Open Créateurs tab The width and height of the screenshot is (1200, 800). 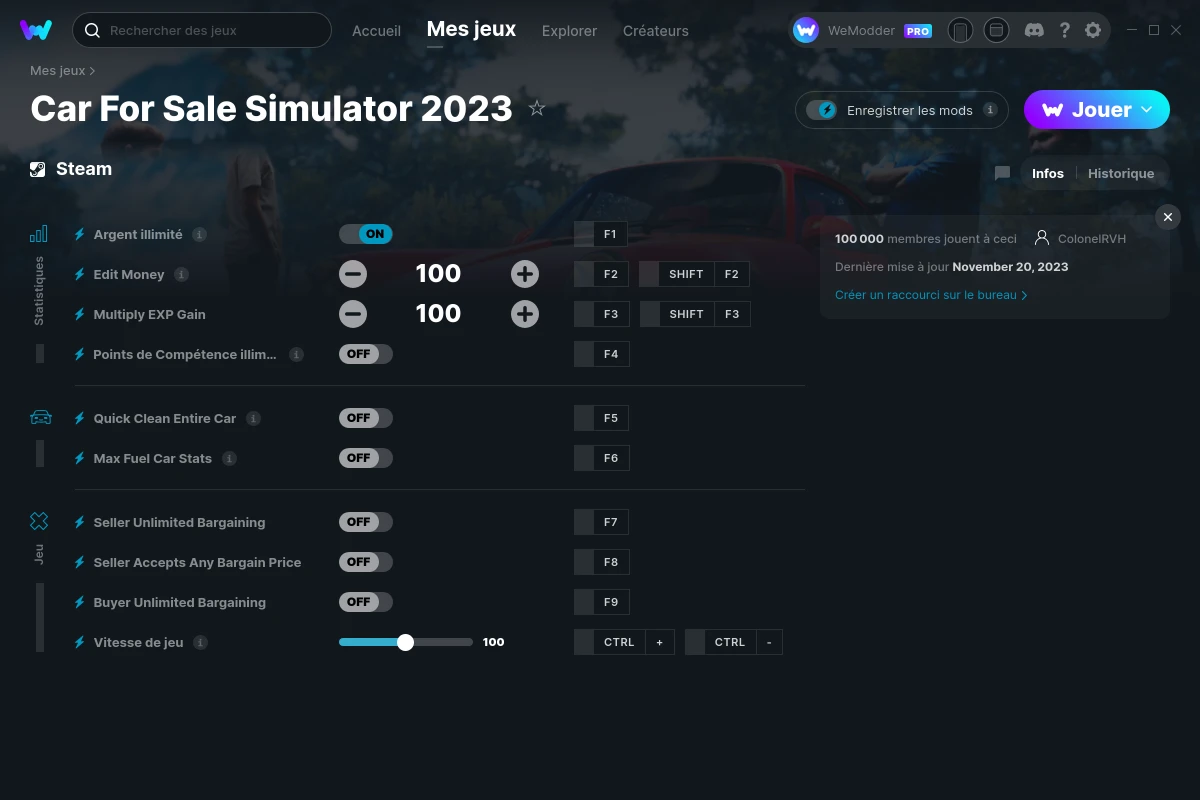pos(655,31)
